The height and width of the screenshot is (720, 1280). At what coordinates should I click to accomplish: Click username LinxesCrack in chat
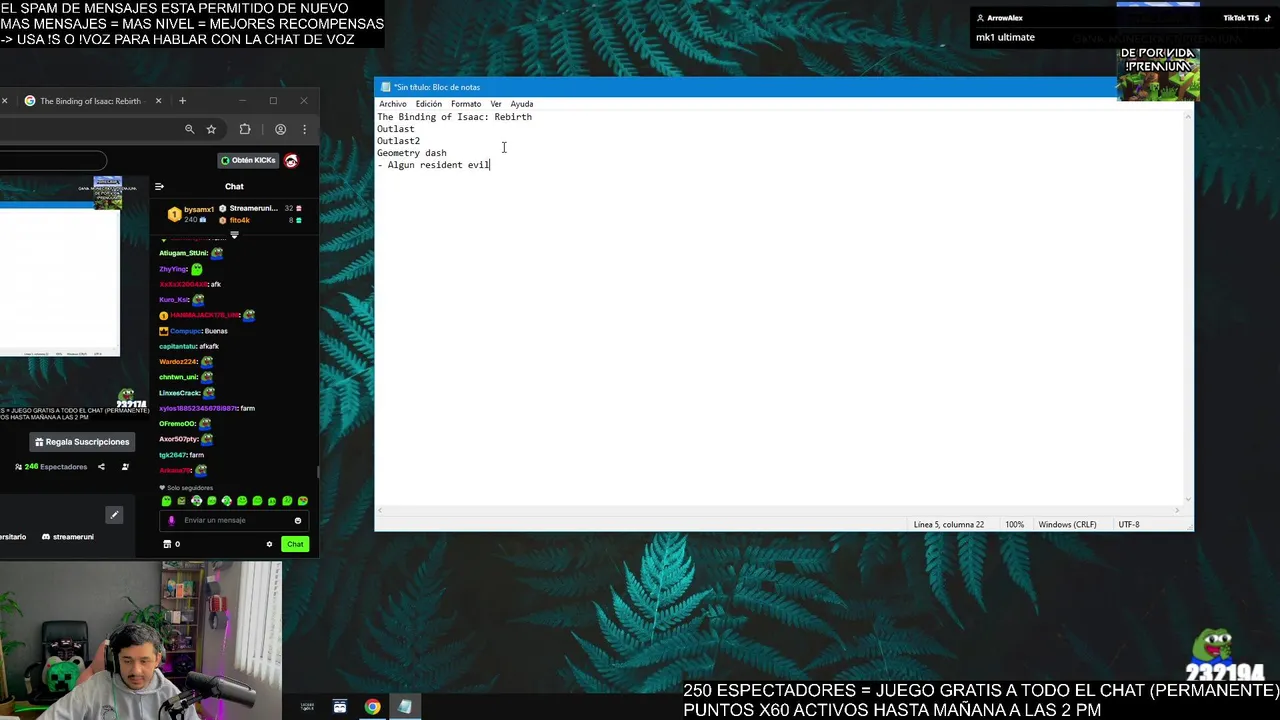pos(180,393)
